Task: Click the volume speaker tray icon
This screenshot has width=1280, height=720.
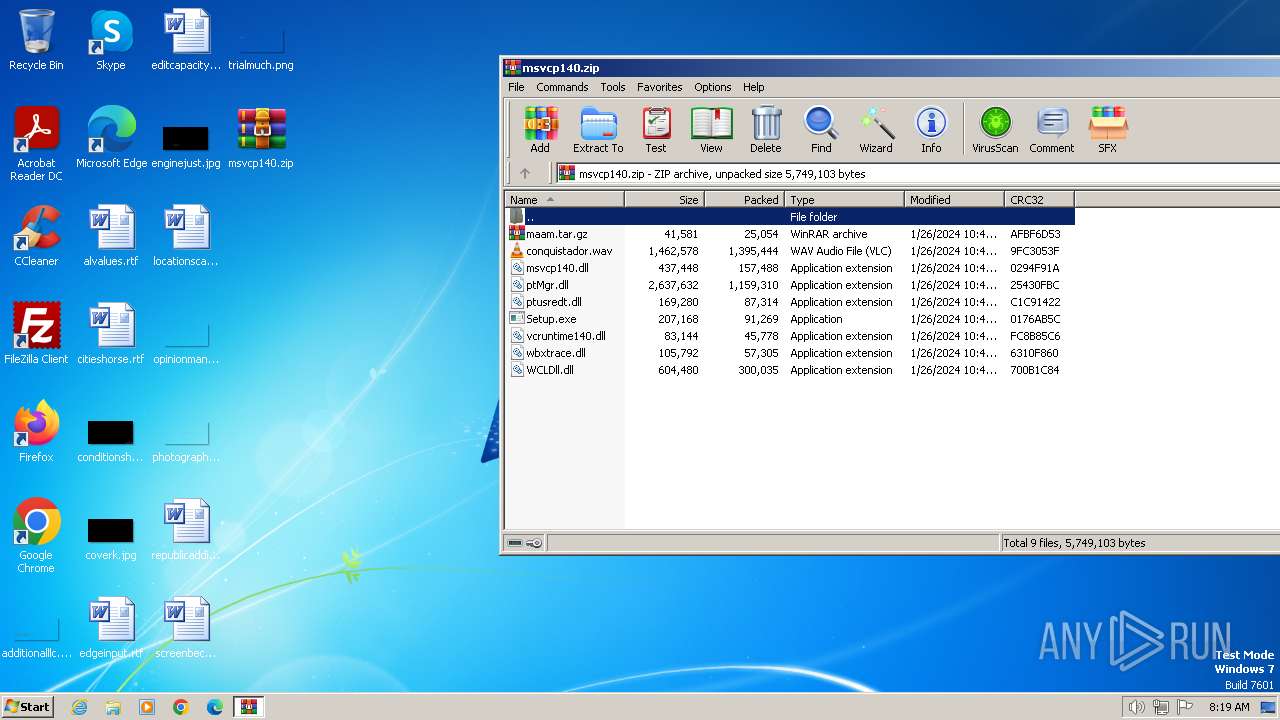Action: 1136,707
